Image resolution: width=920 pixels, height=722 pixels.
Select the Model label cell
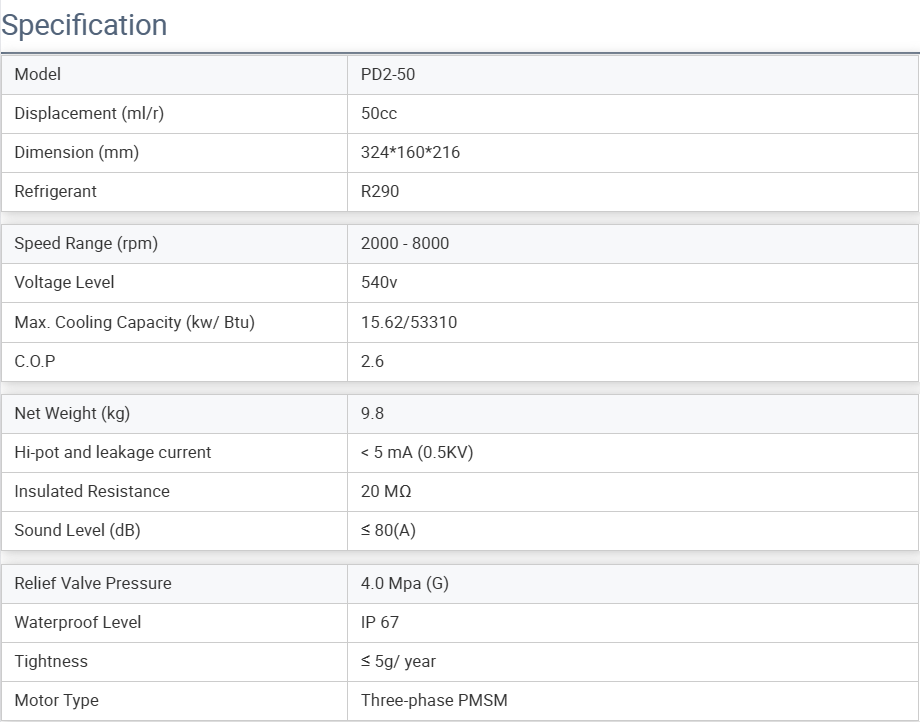coord(174,74)
